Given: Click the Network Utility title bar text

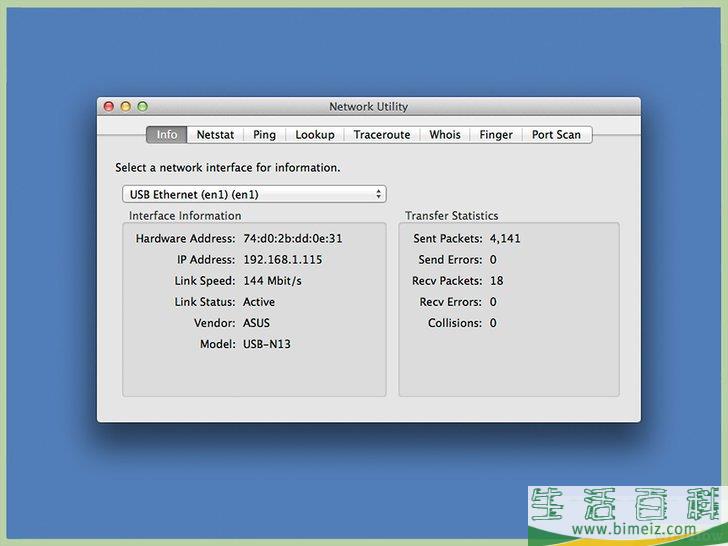Looking at the screenshot, I should tap(368, 107).
